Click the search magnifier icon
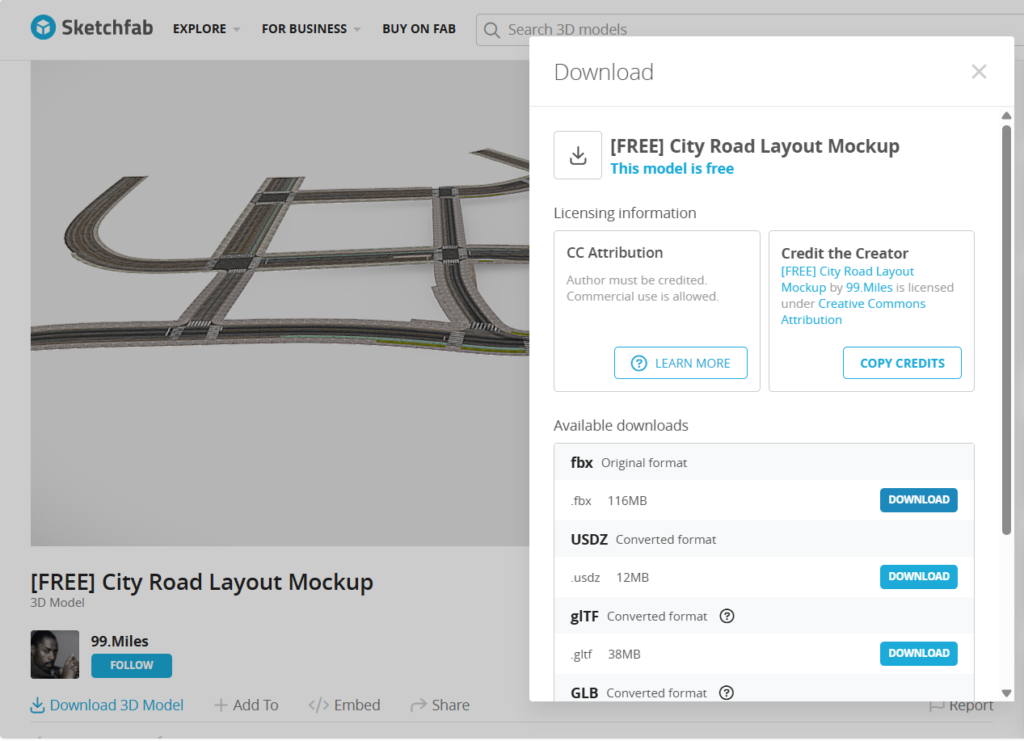 click(x=492, y=30)
